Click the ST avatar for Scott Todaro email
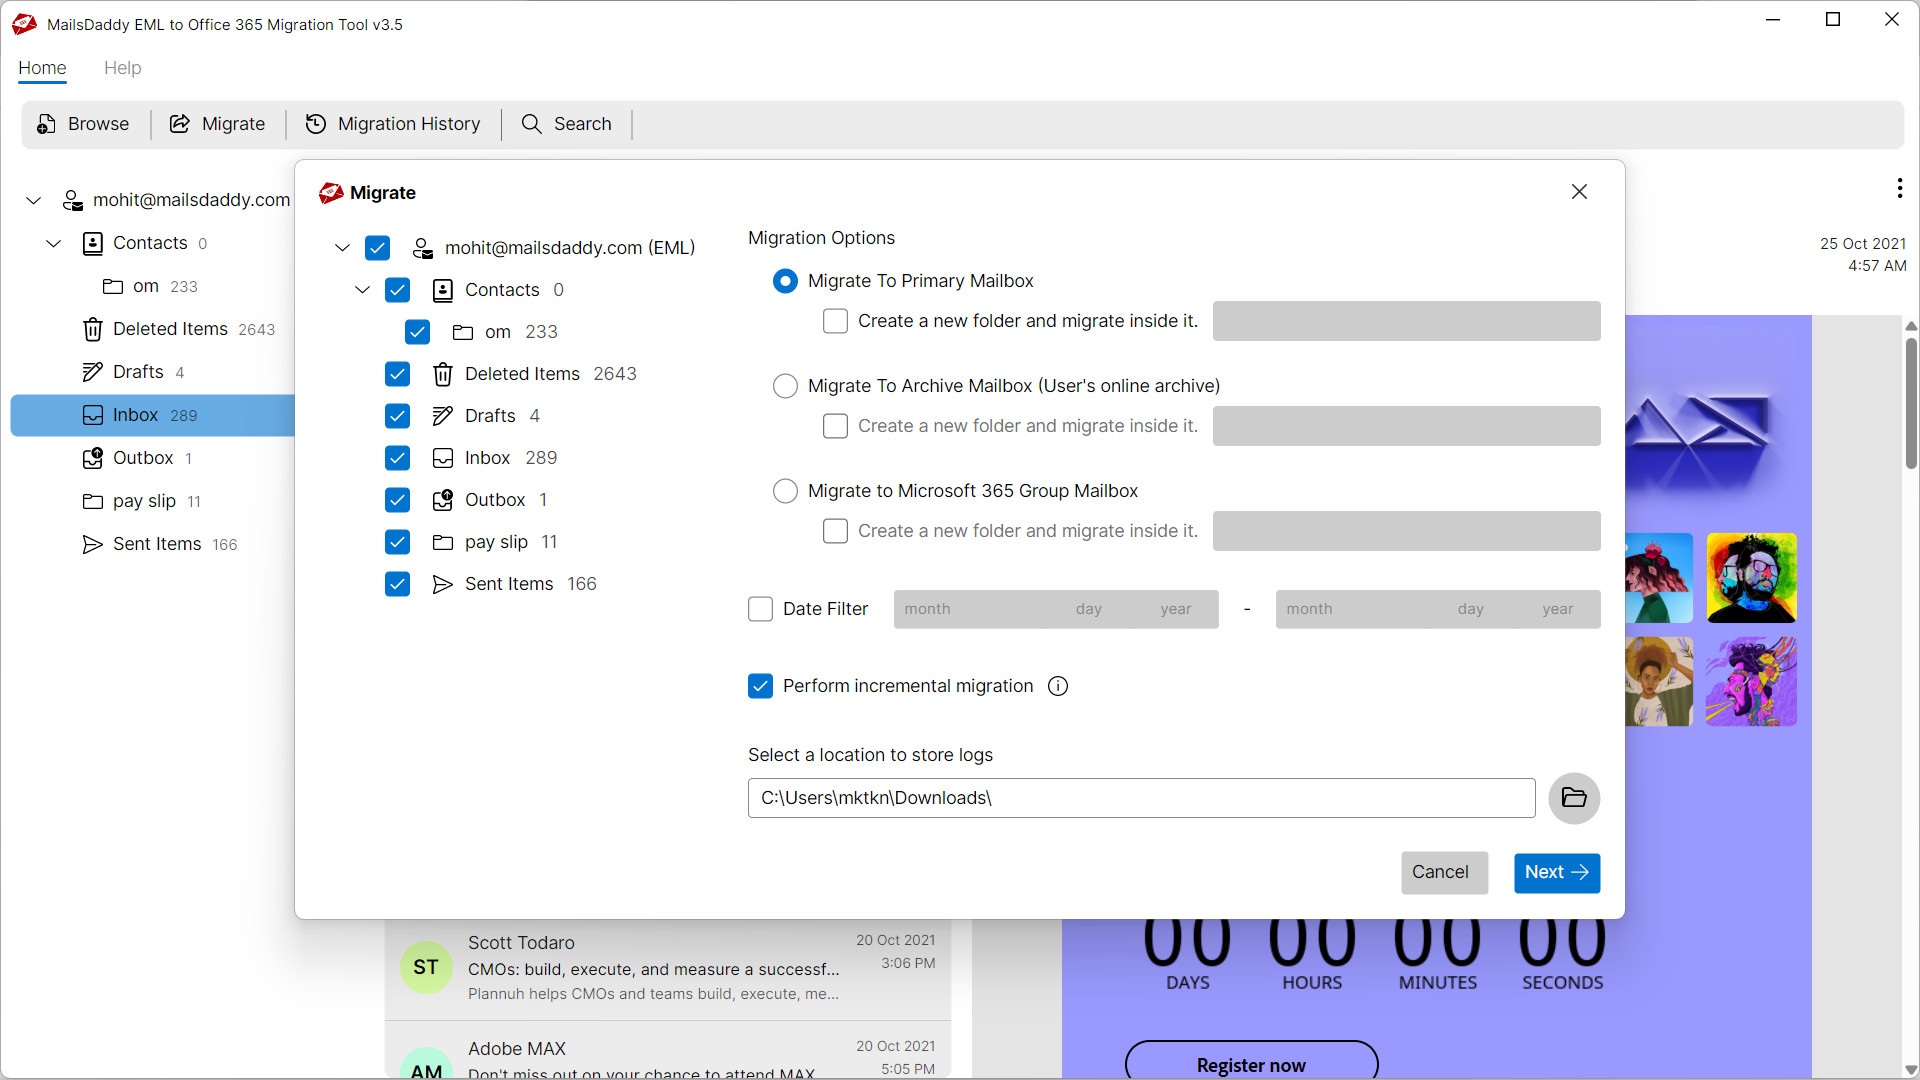The width and height of the screenshot is (1920, 1080). click(x=426, y=967)
